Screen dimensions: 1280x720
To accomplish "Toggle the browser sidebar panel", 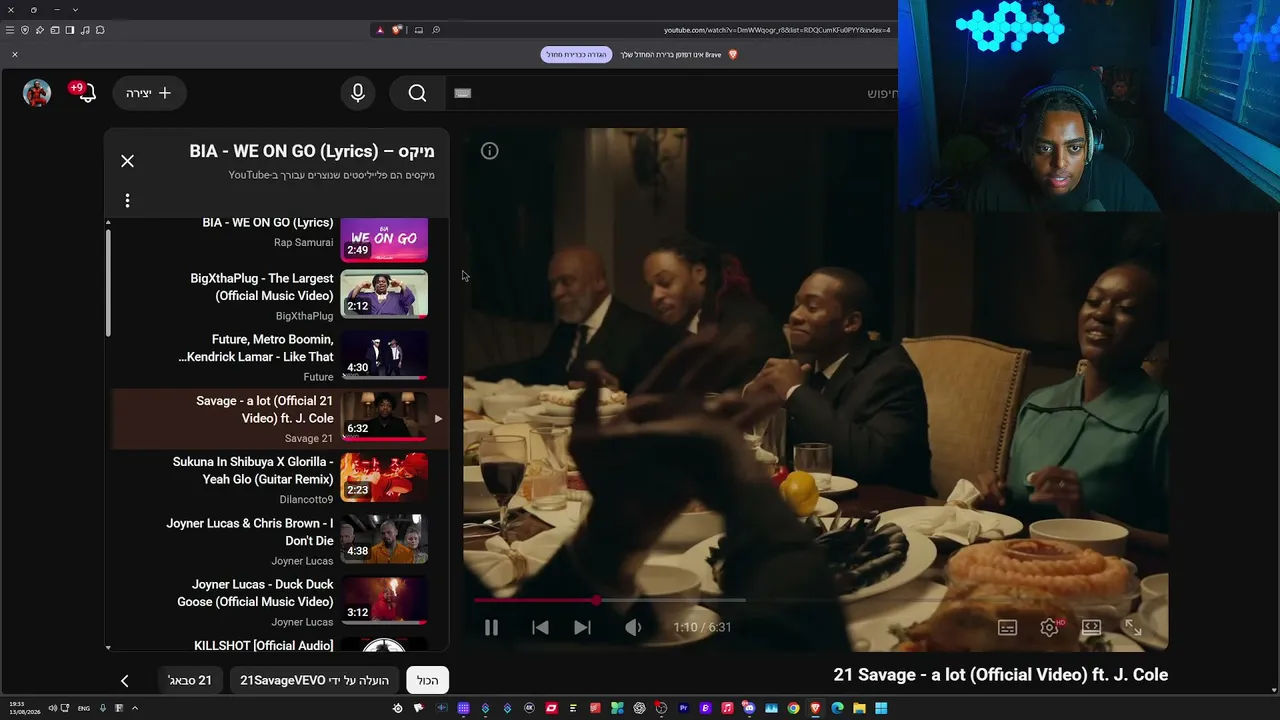I will (70, 30).
